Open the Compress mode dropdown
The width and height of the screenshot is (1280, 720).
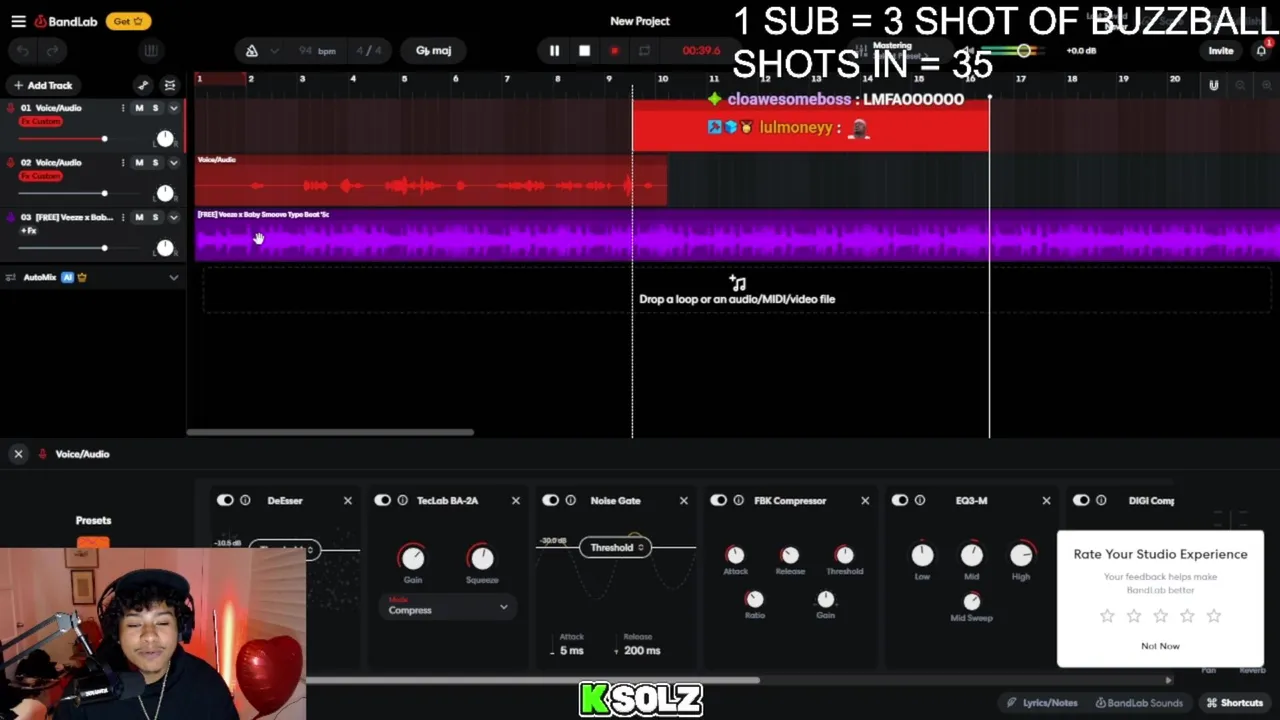(x=448, y=607)
